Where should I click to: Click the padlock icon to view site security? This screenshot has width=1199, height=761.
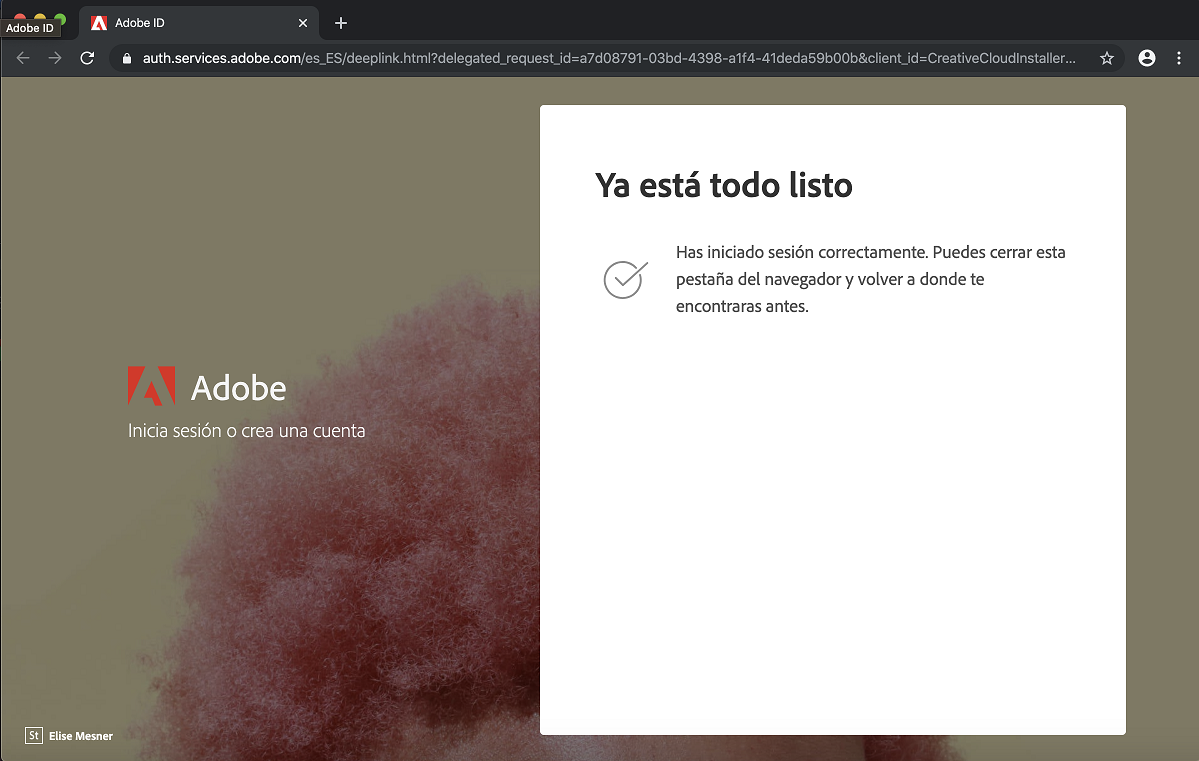click(x=126, y=58)
